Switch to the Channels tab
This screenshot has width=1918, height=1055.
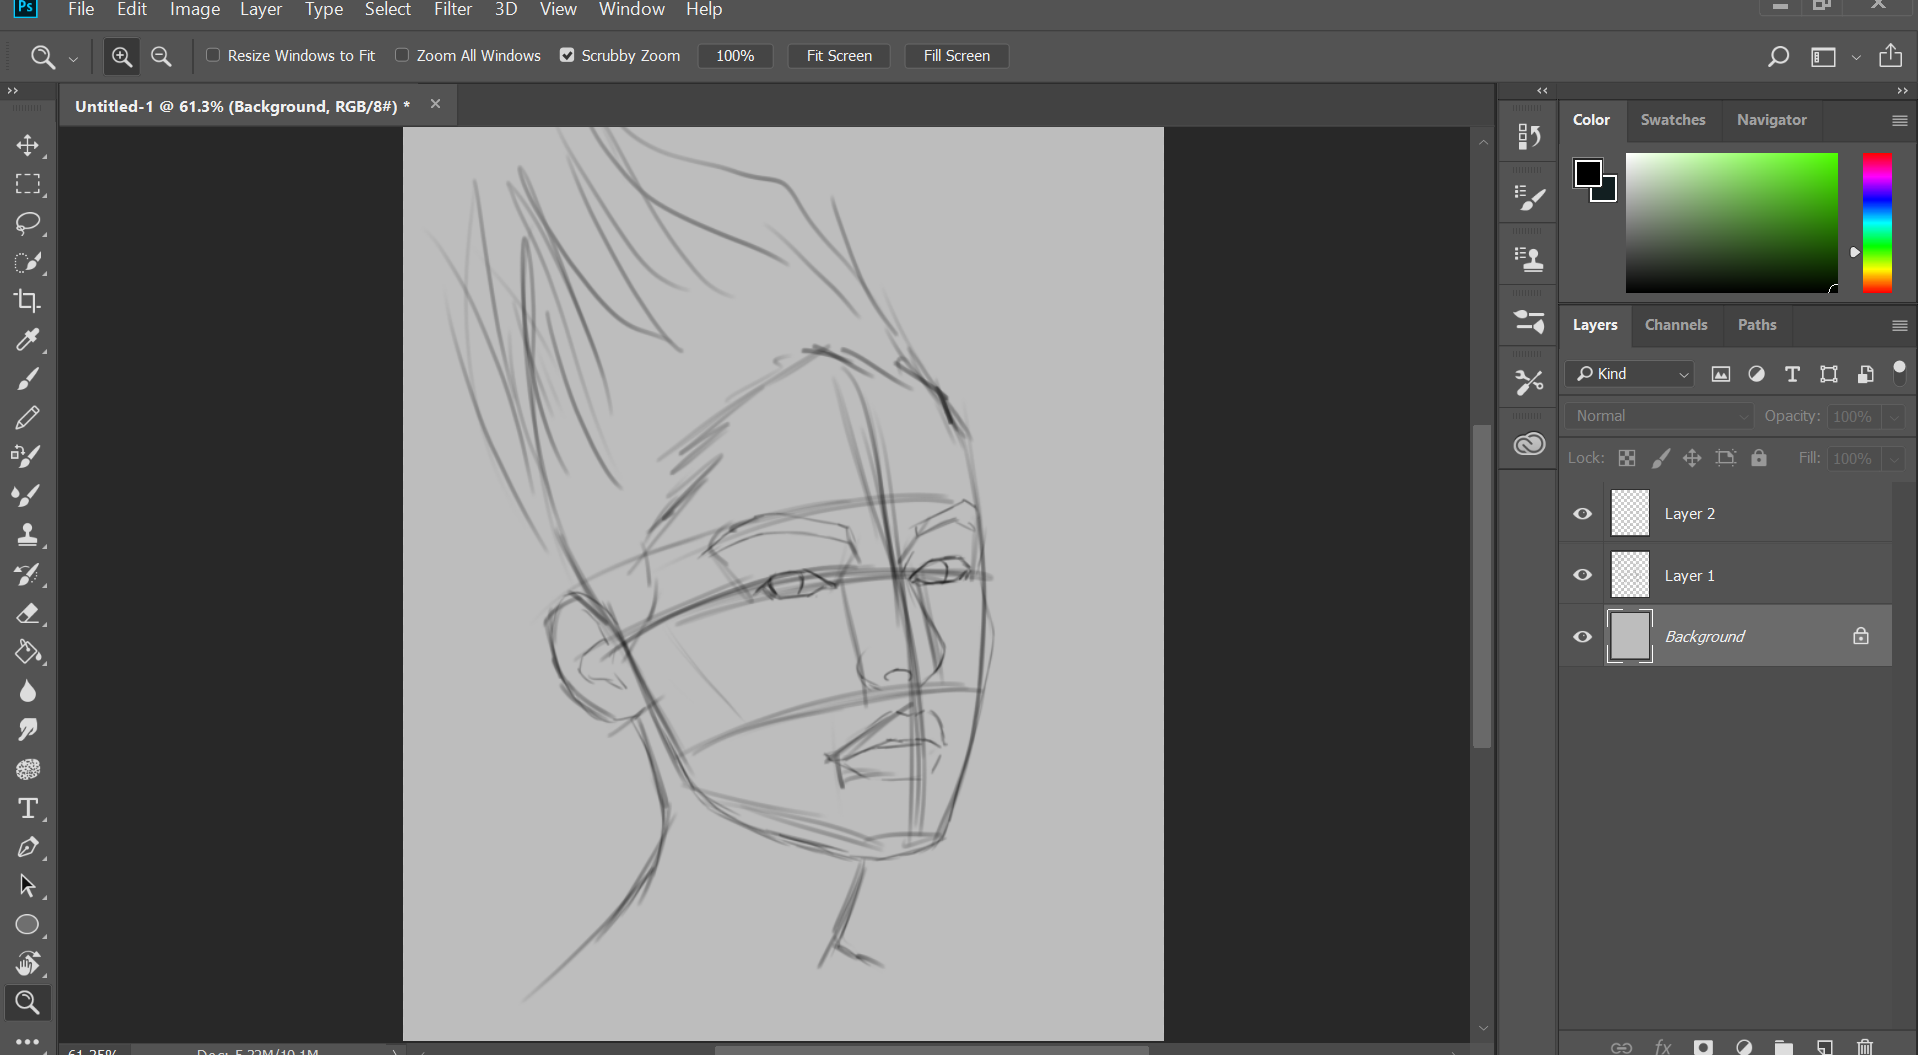(1675, 325)
